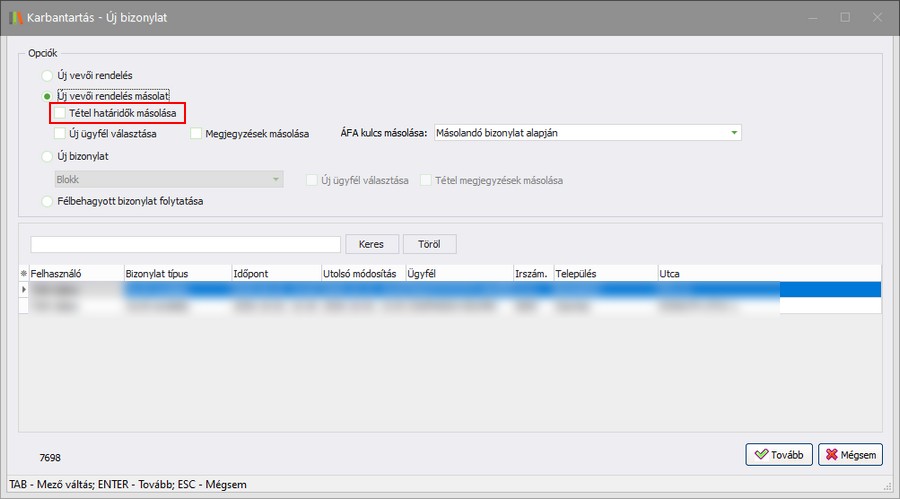The width and height of the screenshot is (900, 499).
Task: Click the Ügyfél column header
Action: pos(457,273)
